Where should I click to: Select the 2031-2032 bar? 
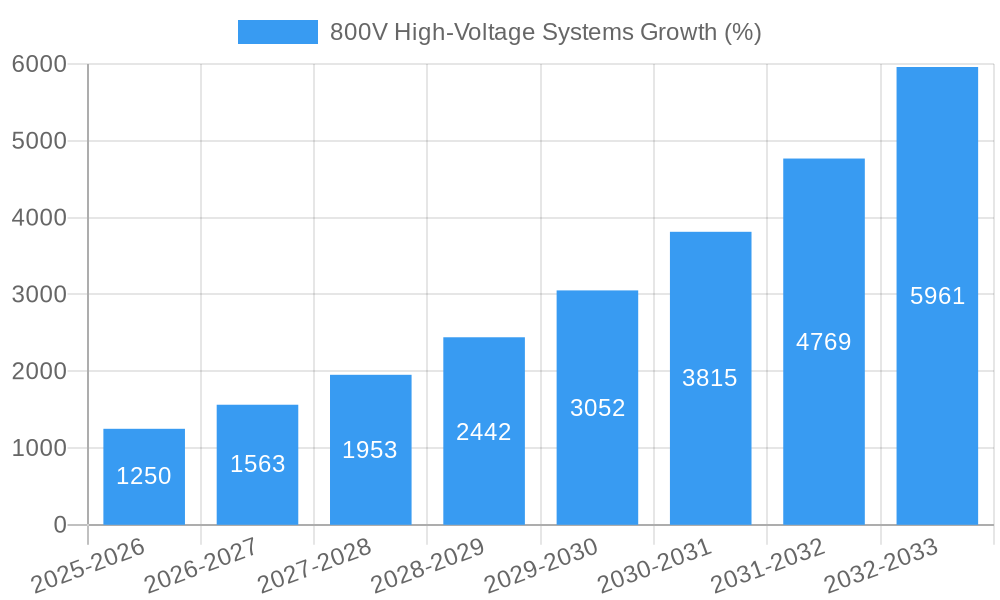point(822,340)
